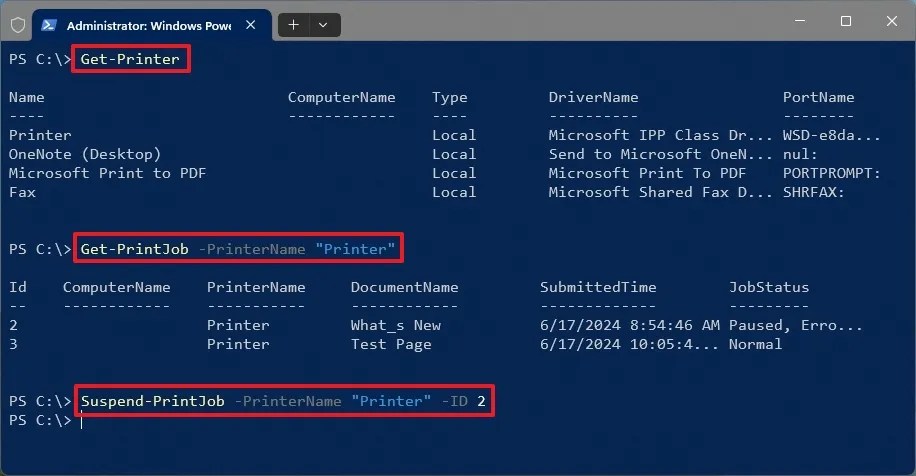This screenshot has width=916, height=476.
Task: Click the "nul:" port name
Action: pyautogui.click(x=800, y=154)
